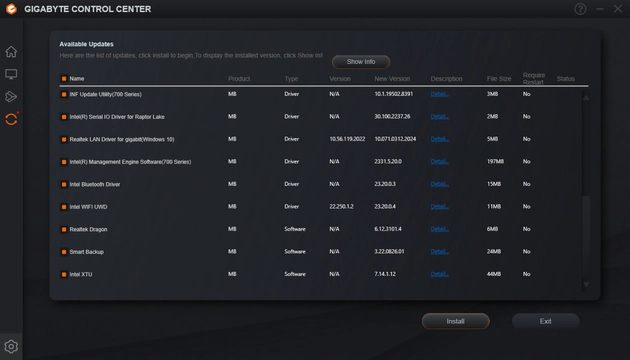The height and width of the screenshot is (360, 630).
Task: Select the row name Intel Bluetooth Driver
Action: pos(95,184)
